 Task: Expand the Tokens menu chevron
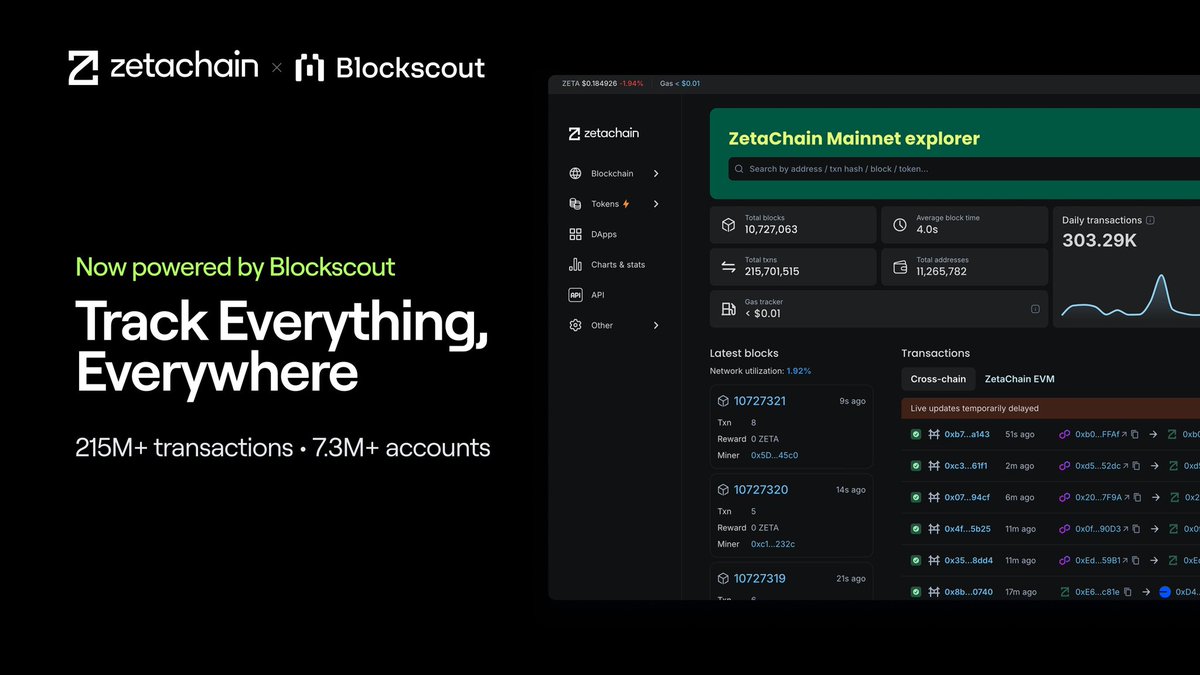coord(657,203)
